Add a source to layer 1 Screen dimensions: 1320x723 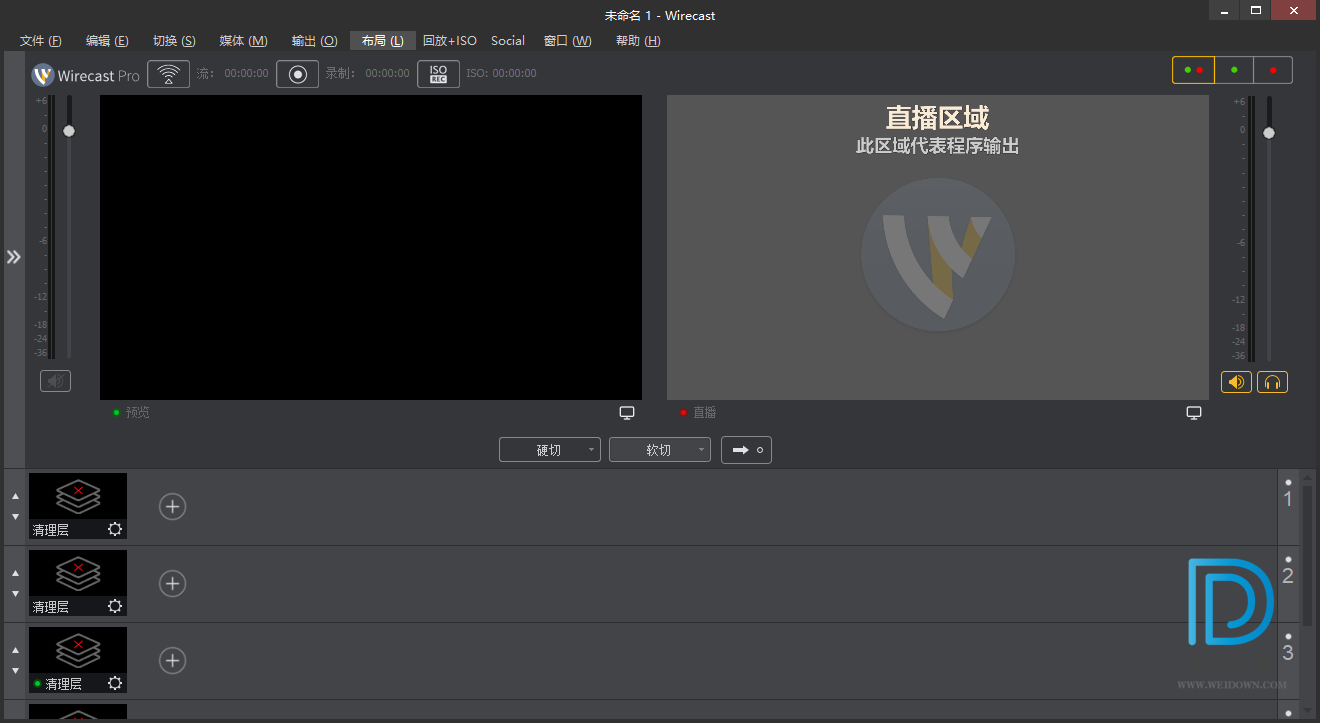click(173, 506)
